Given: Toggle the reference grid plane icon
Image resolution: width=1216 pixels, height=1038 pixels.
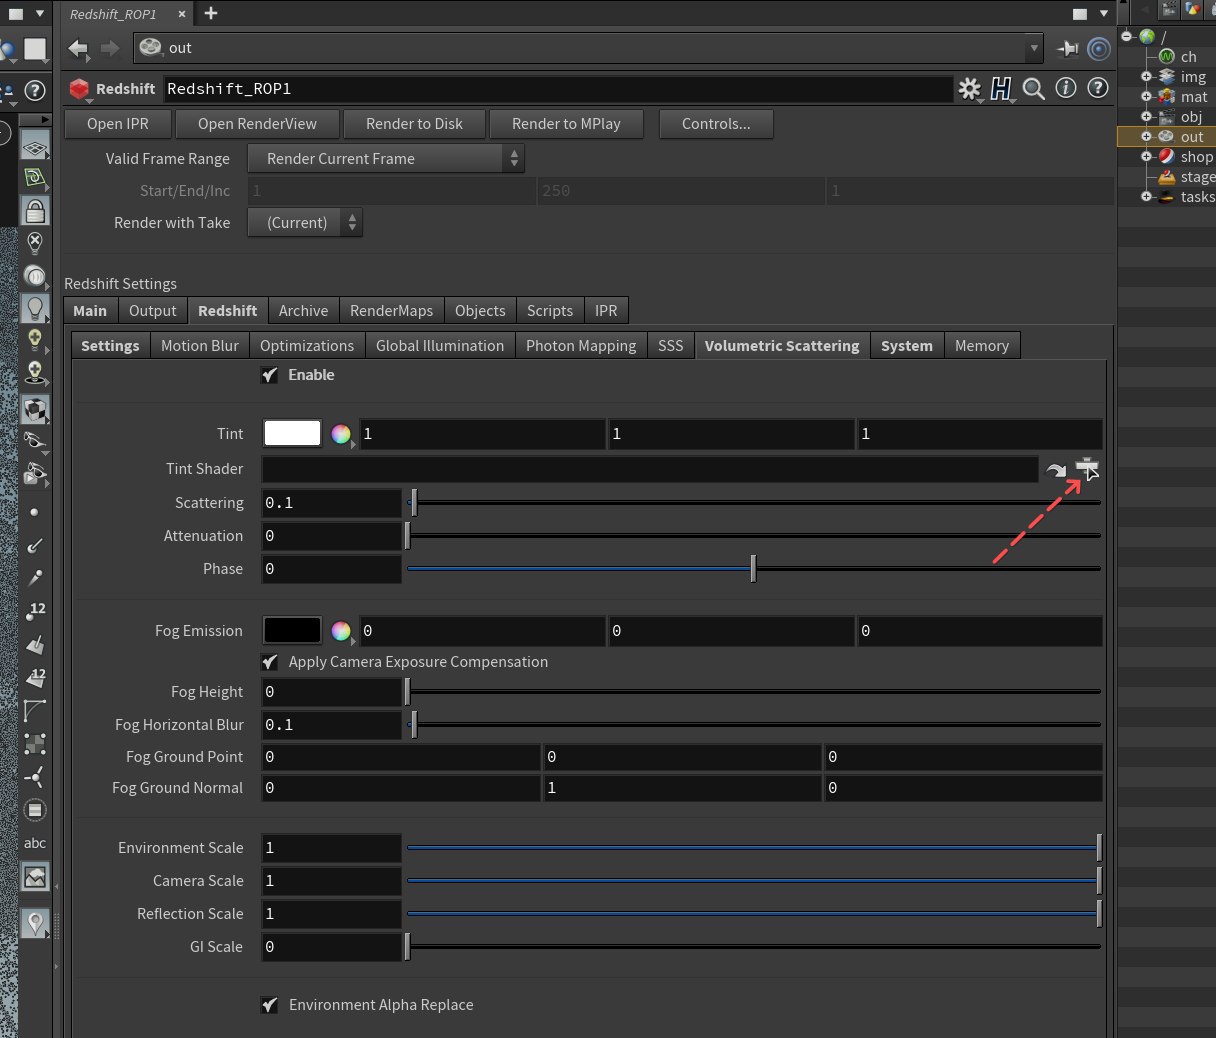Looking at the screenshot, I should click(x=35, y=147).
